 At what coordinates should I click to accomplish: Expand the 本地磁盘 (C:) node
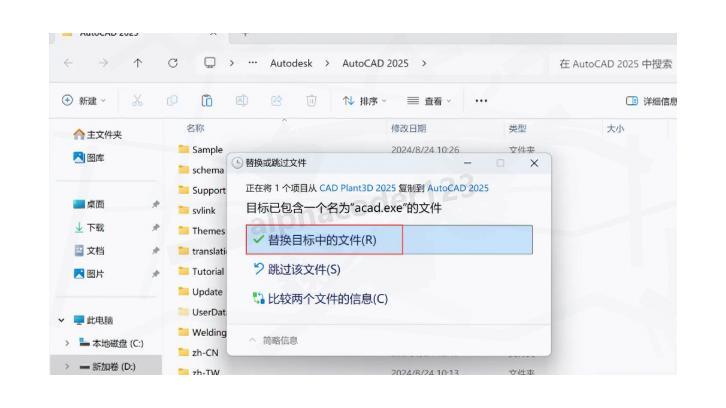point(67,343)
